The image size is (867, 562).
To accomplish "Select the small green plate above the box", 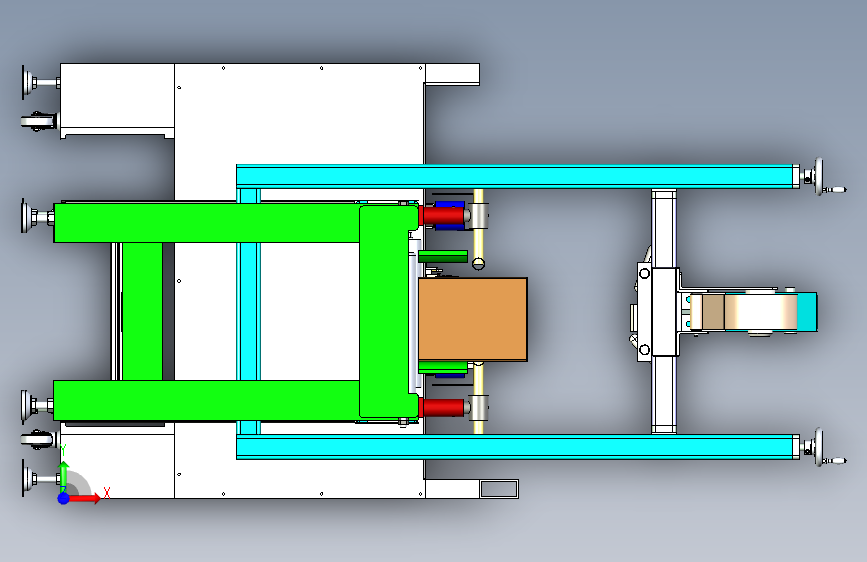I will (443, 256).
